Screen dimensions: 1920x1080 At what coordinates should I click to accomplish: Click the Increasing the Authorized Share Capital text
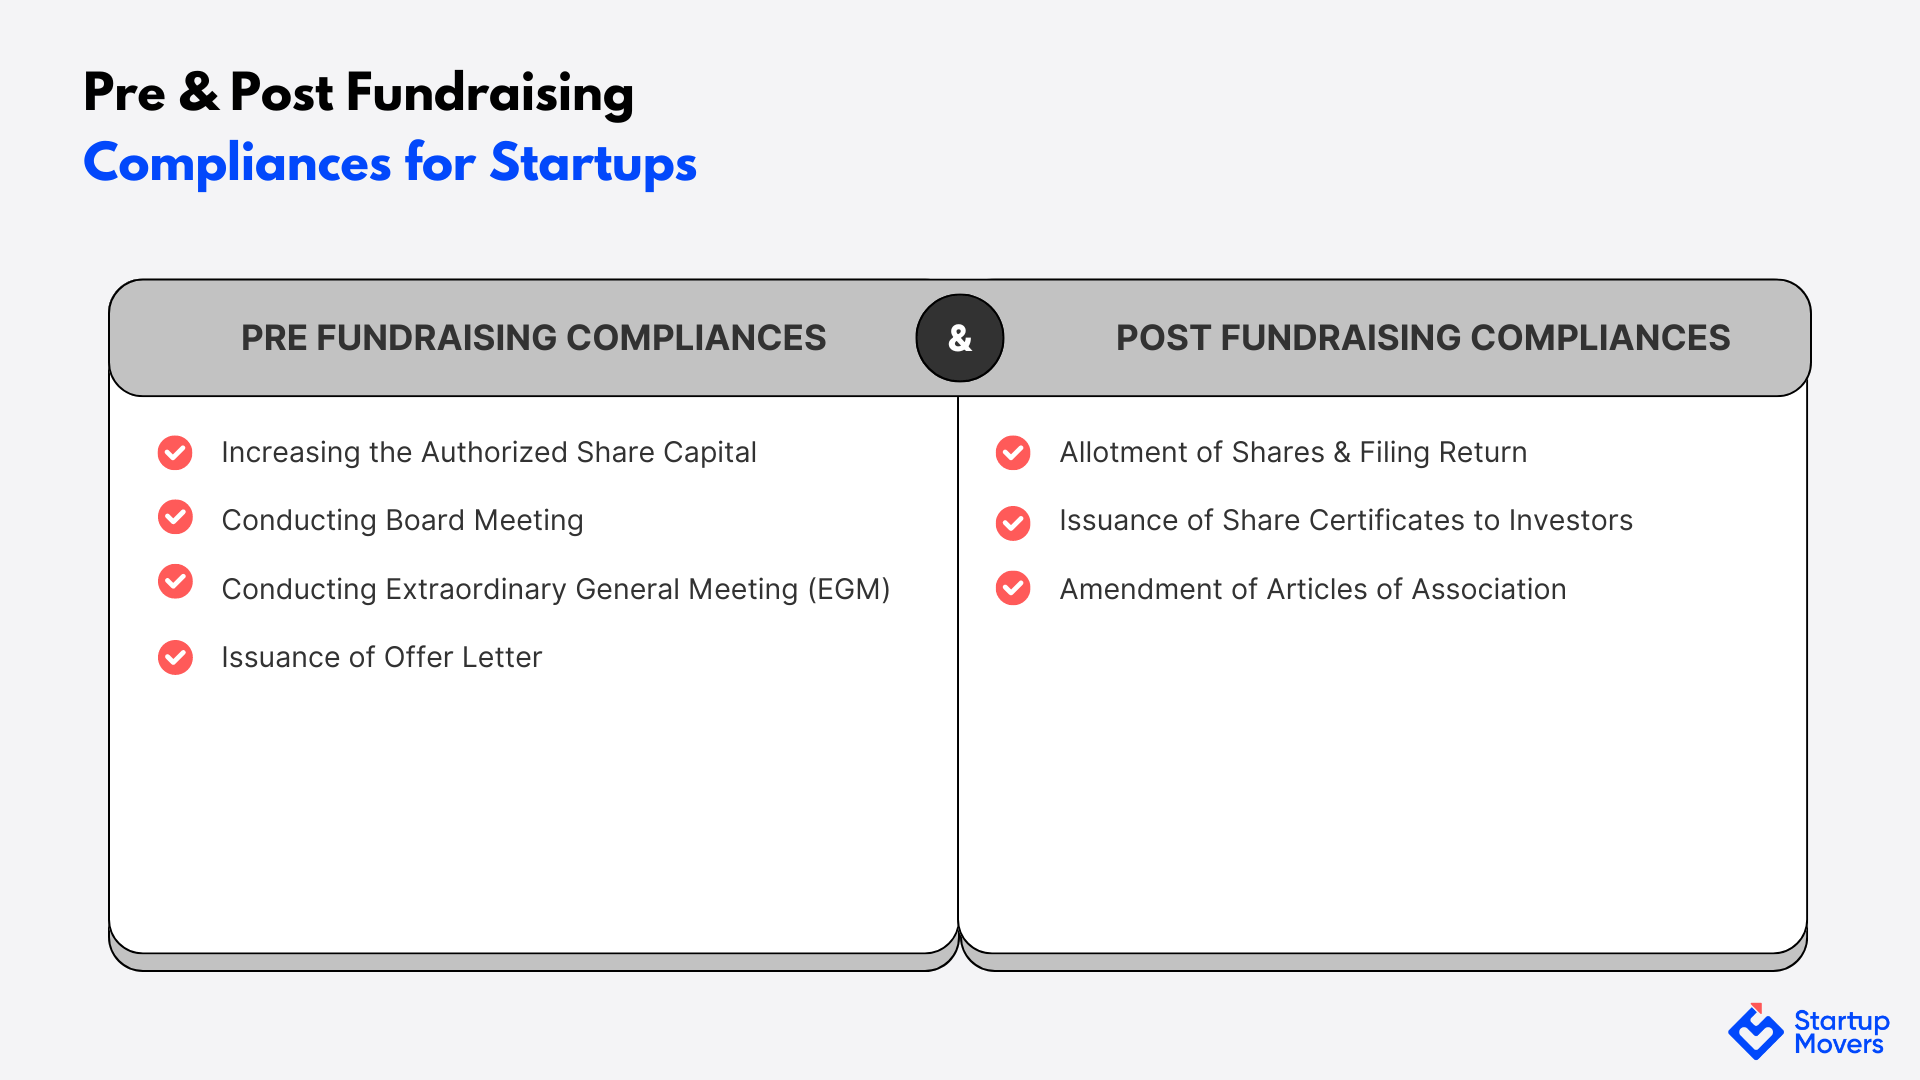(489, 452)
